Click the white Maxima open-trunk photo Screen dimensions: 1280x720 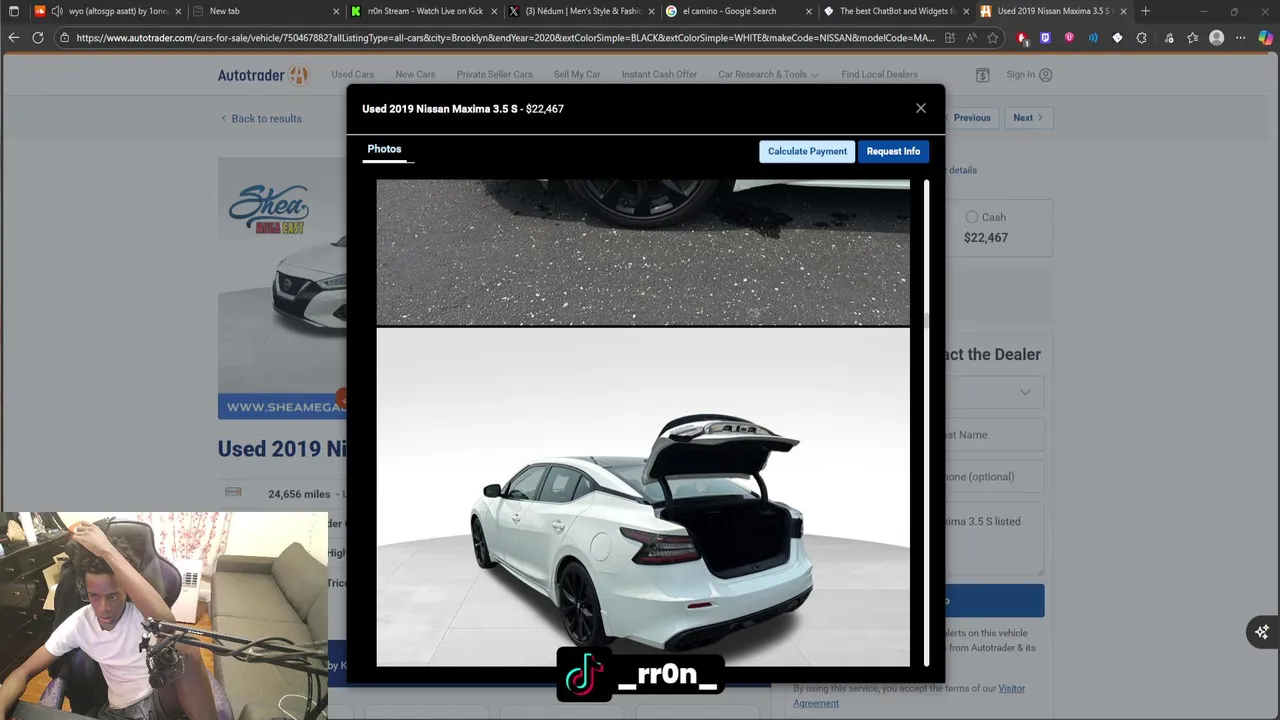(x=643, y=497)
